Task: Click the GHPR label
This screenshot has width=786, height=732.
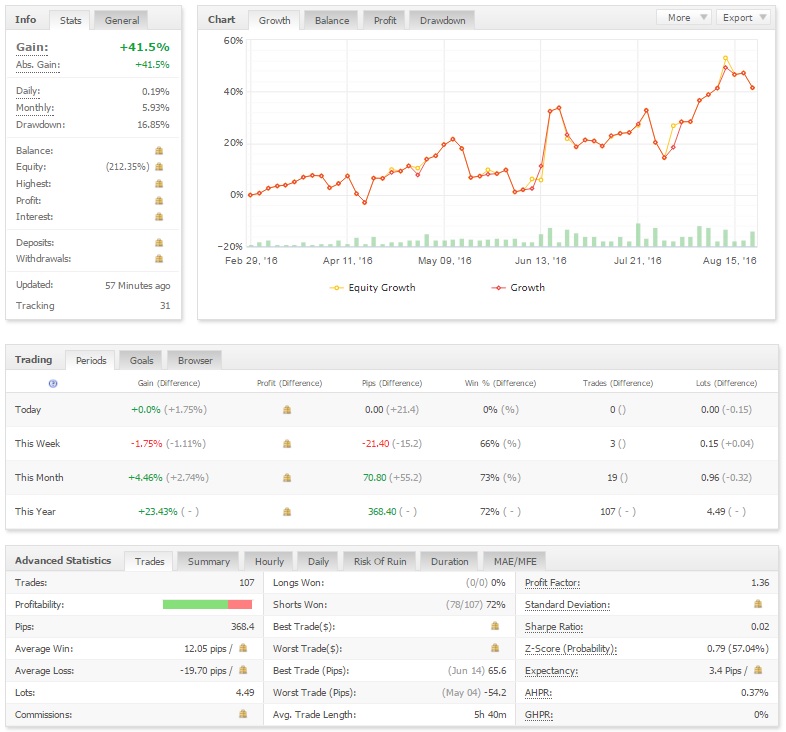Action: pos(539,715)
